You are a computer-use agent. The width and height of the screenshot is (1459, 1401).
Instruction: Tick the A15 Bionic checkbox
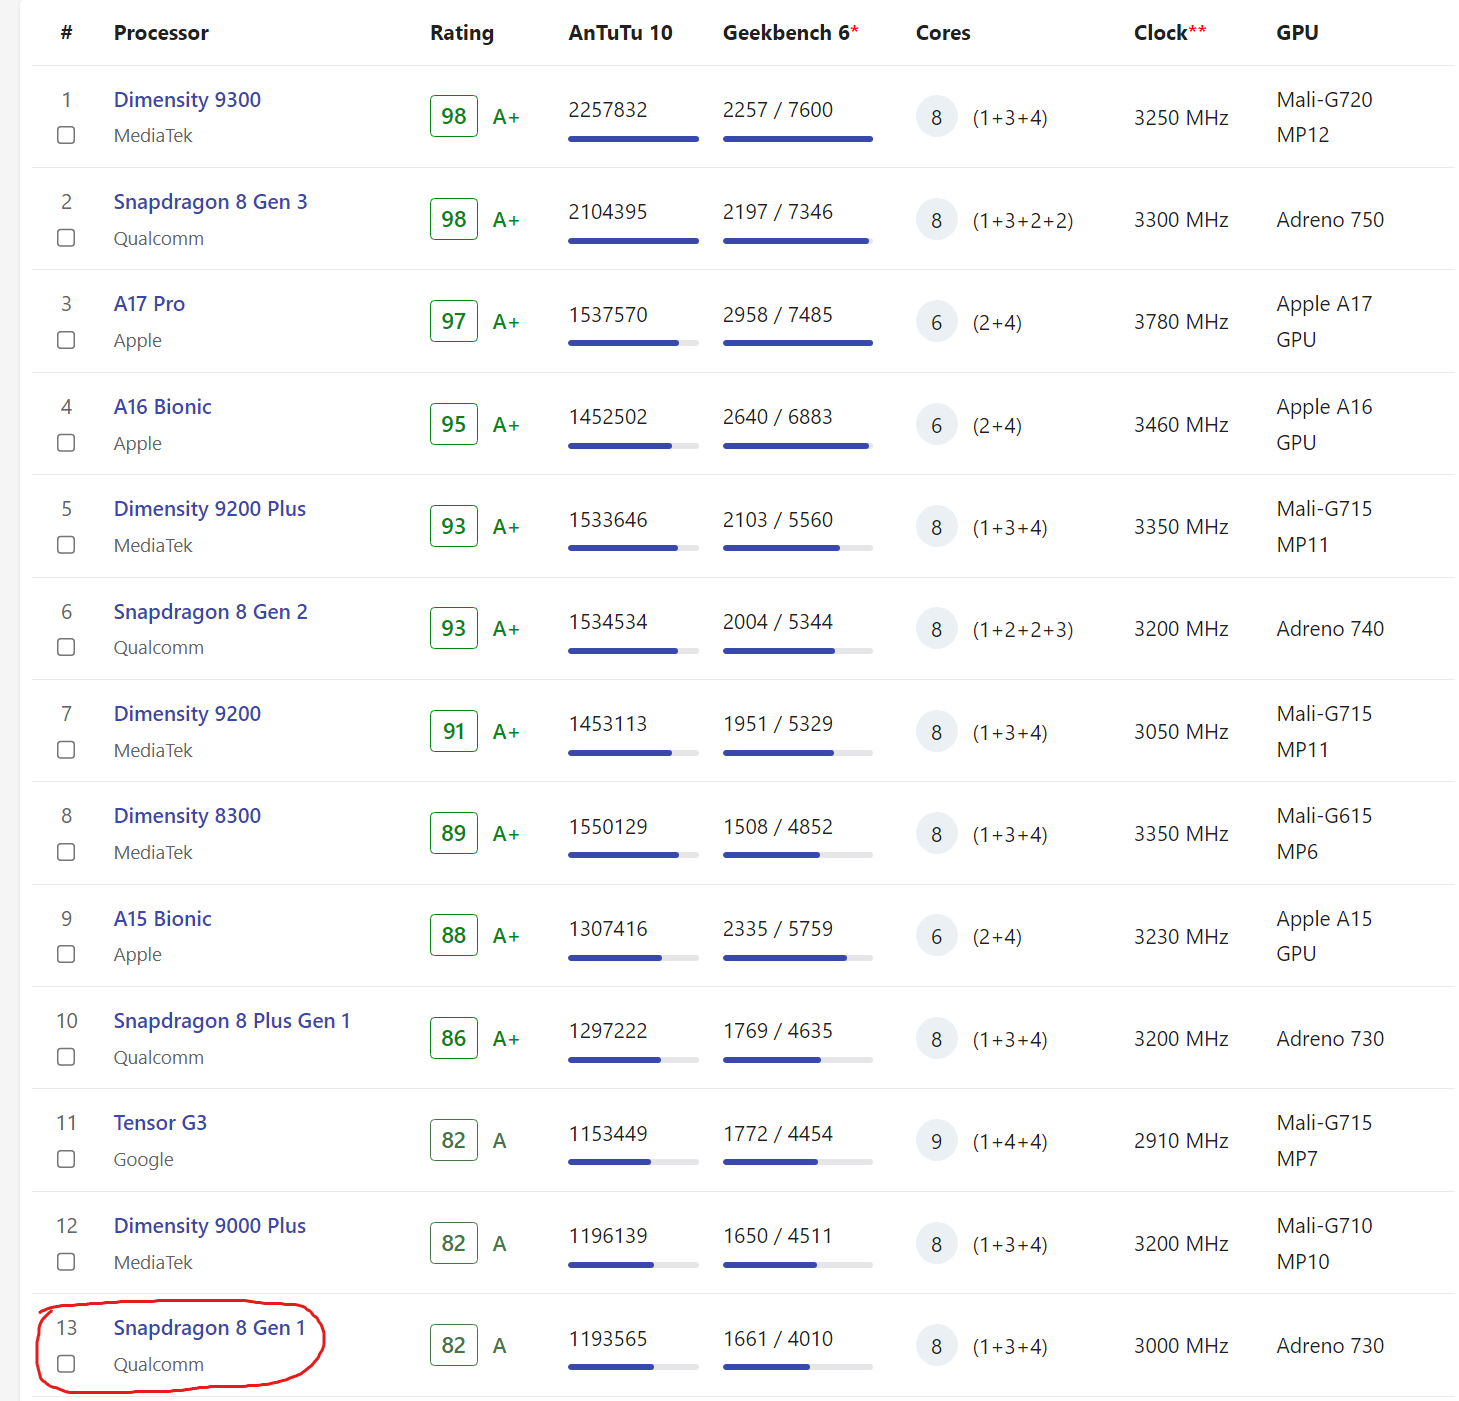[x=66, y=954]
